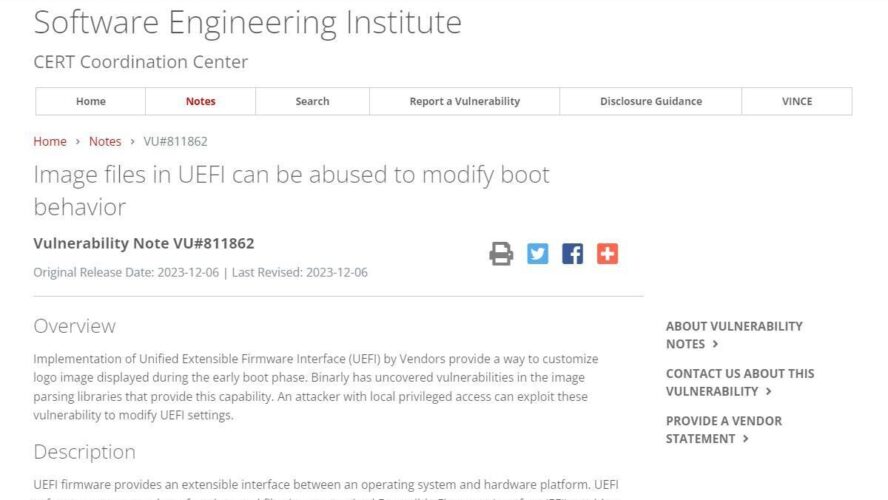Click Provide a Vendor Statement link
Screen dimensions: 888x500
(x=724, y=430)
